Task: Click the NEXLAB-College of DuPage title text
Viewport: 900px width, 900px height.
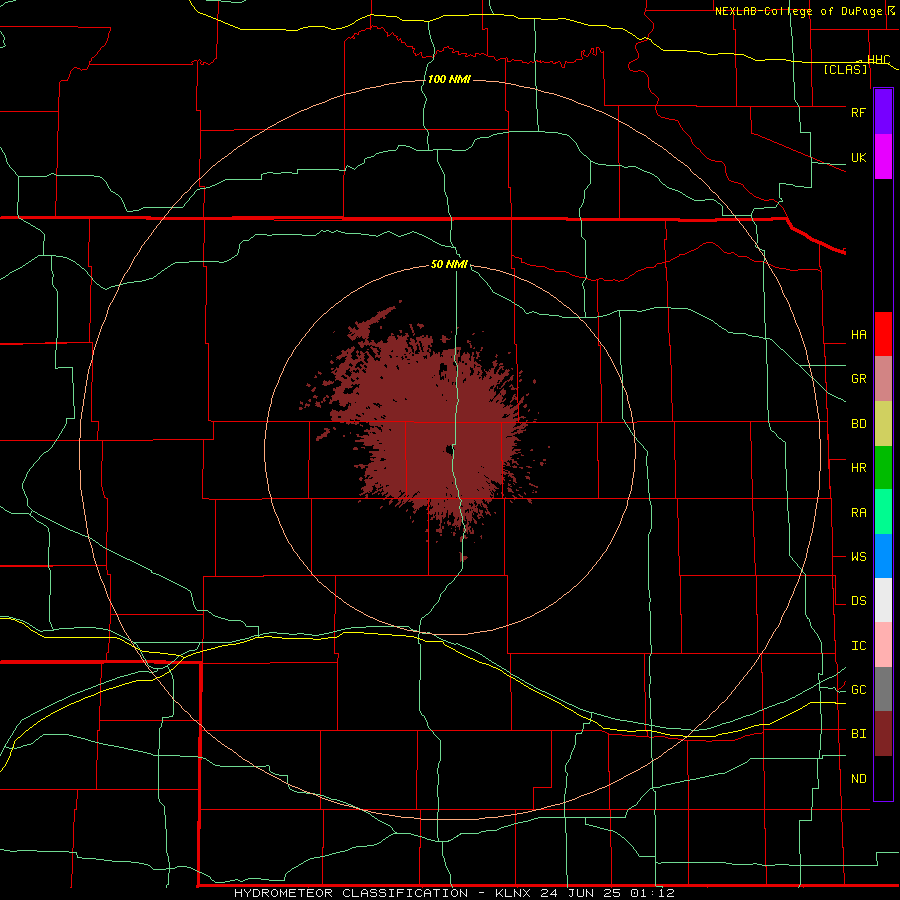Action: (x=798, y=11)
